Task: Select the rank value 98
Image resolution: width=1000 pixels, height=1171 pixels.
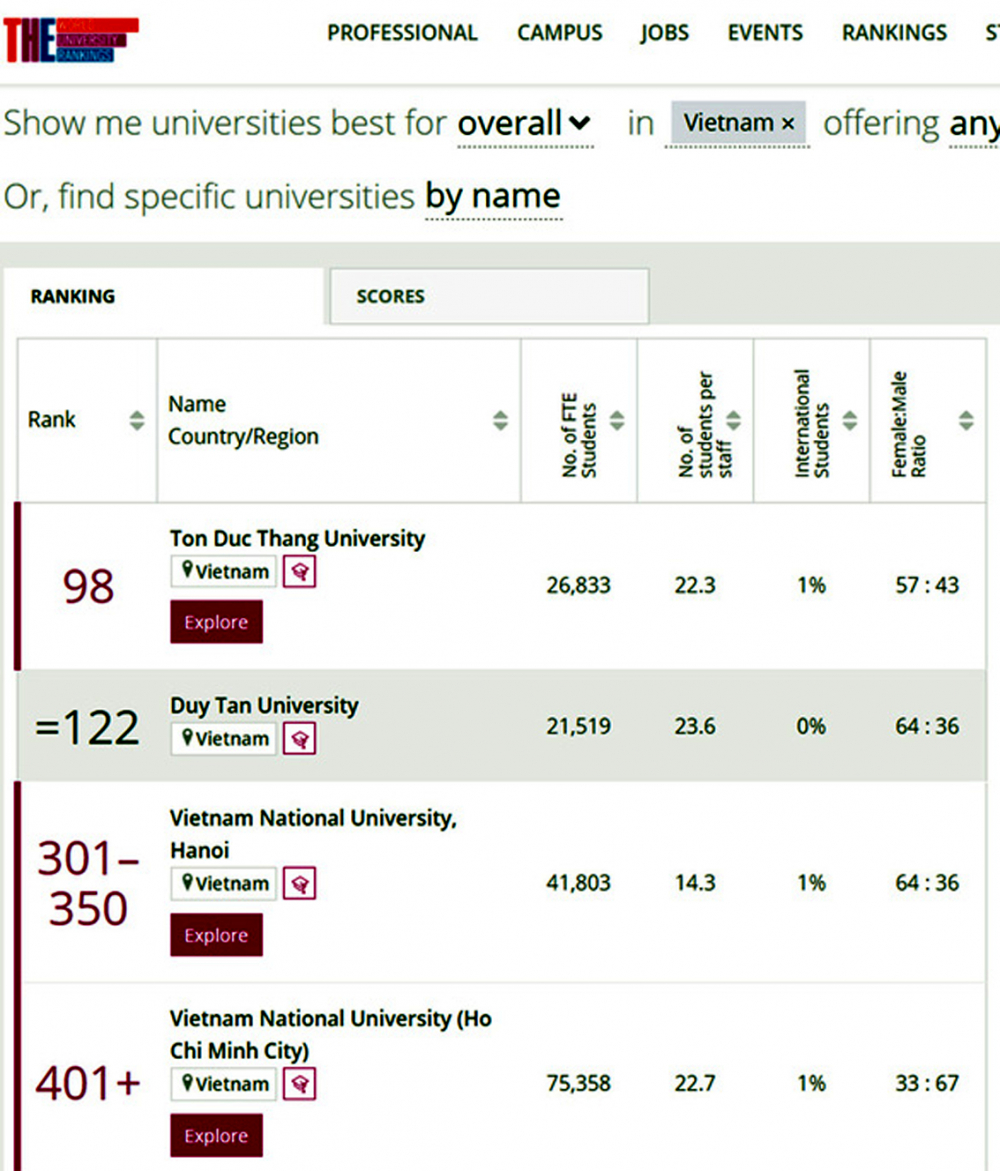Action: pyautogui.click(x=88, y=586)
